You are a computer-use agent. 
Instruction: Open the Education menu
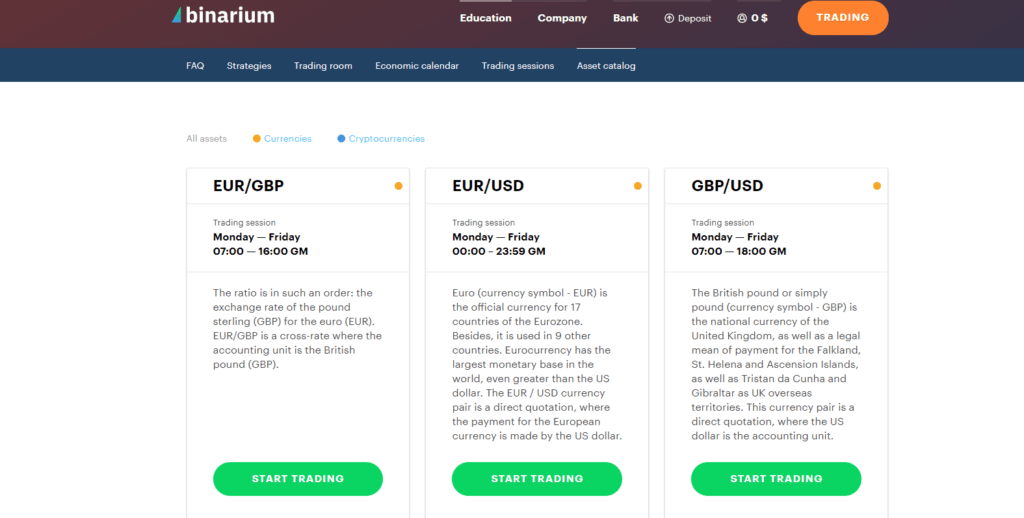[x=485, y=18]
